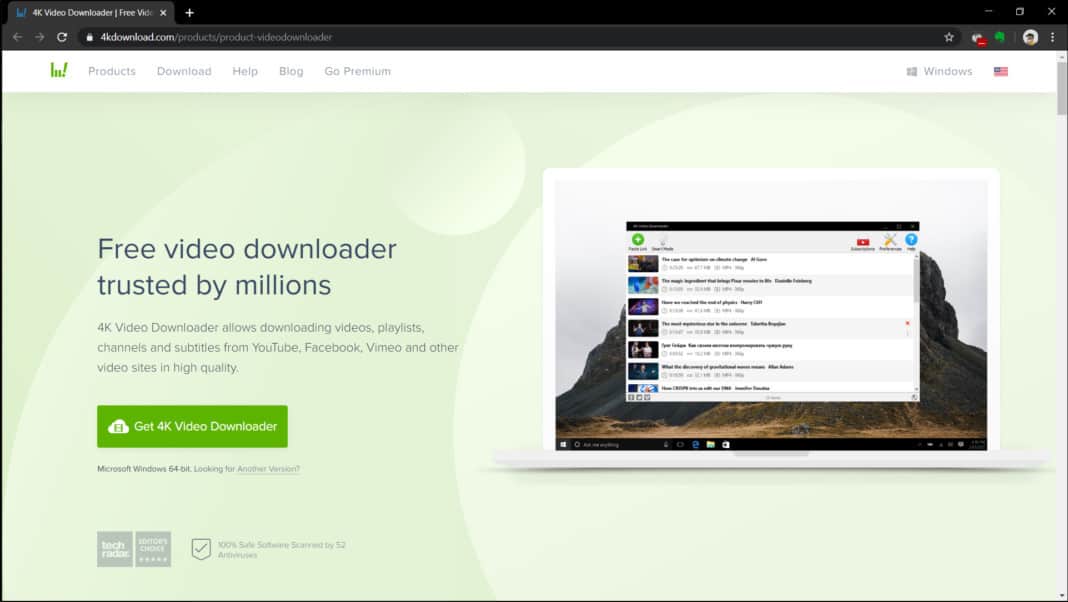The image size is (1068, 602).
Task: Go forward to the next page
Action: 40,37
